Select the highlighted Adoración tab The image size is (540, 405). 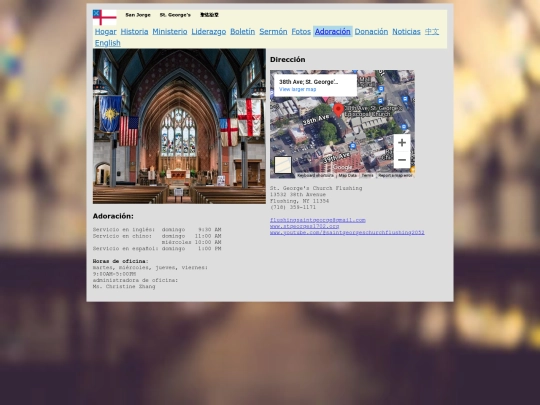(x=333, y=32)
